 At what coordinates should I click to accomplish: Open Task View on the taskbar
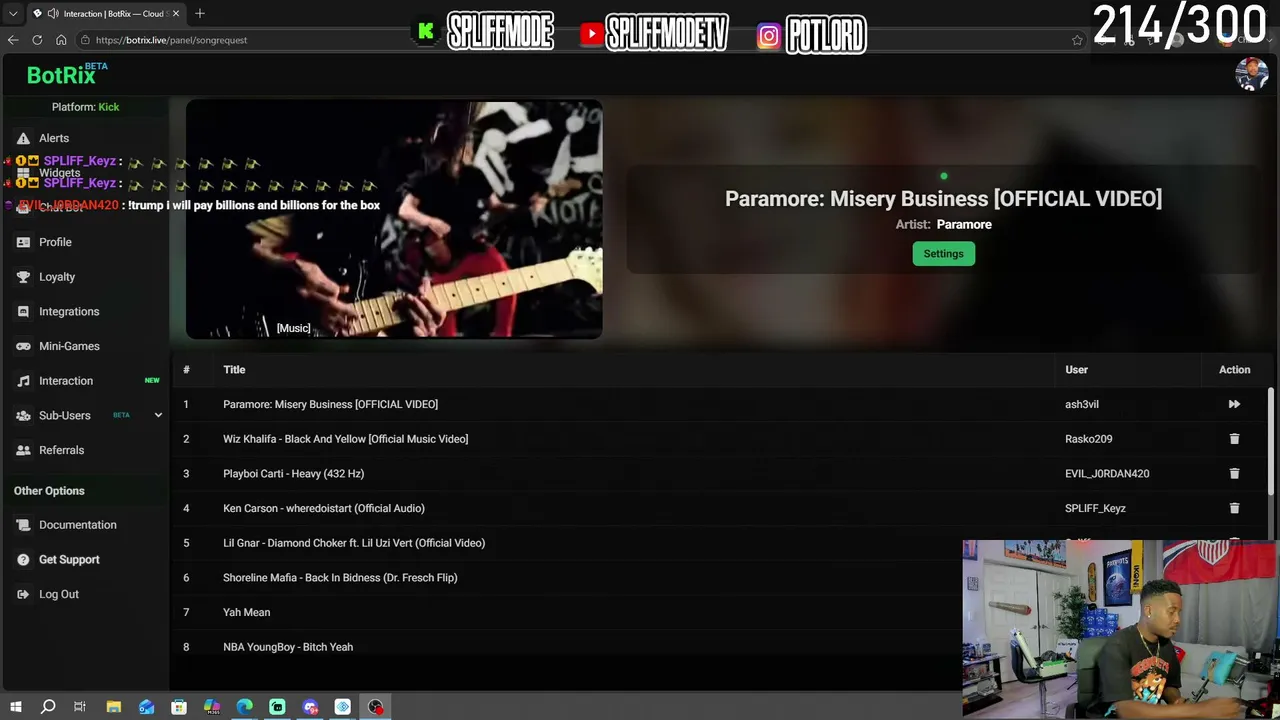80,707
